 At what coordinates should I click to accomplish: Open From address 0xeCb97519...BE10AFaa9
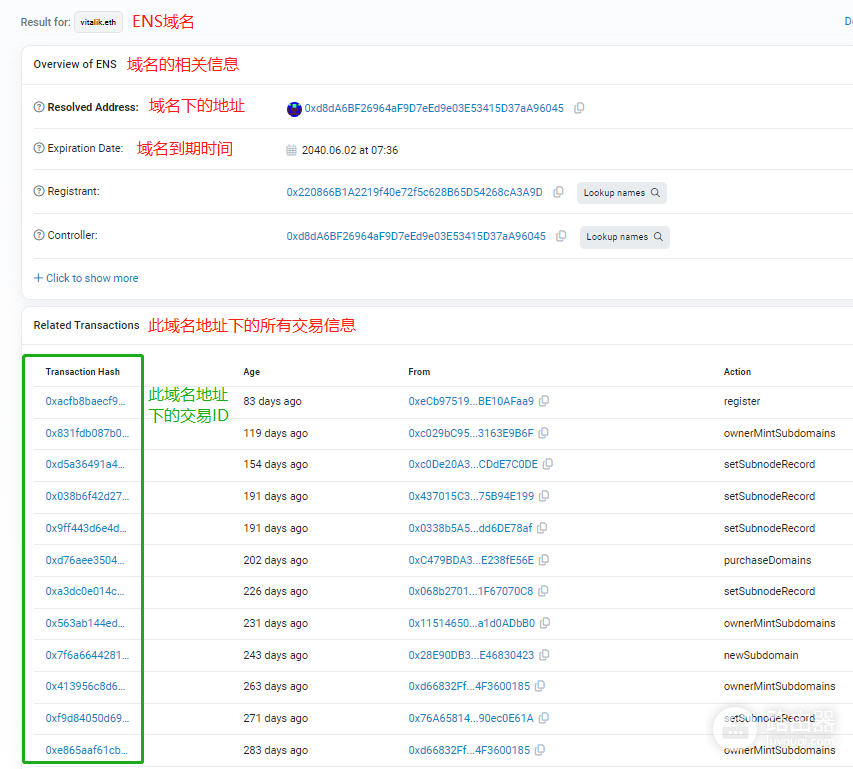(x=471, y=401)
